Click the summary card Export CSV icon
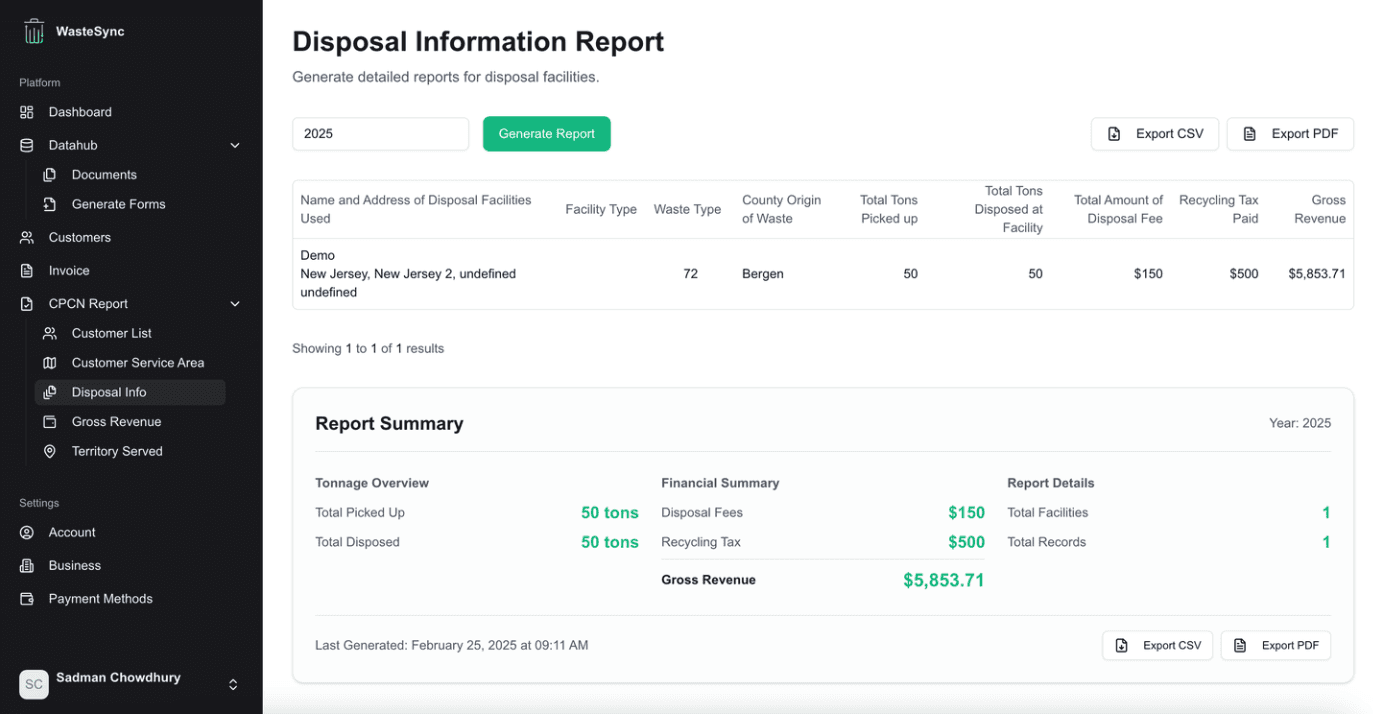This screenshot has width=1373, height=714. coord(1122,645)
